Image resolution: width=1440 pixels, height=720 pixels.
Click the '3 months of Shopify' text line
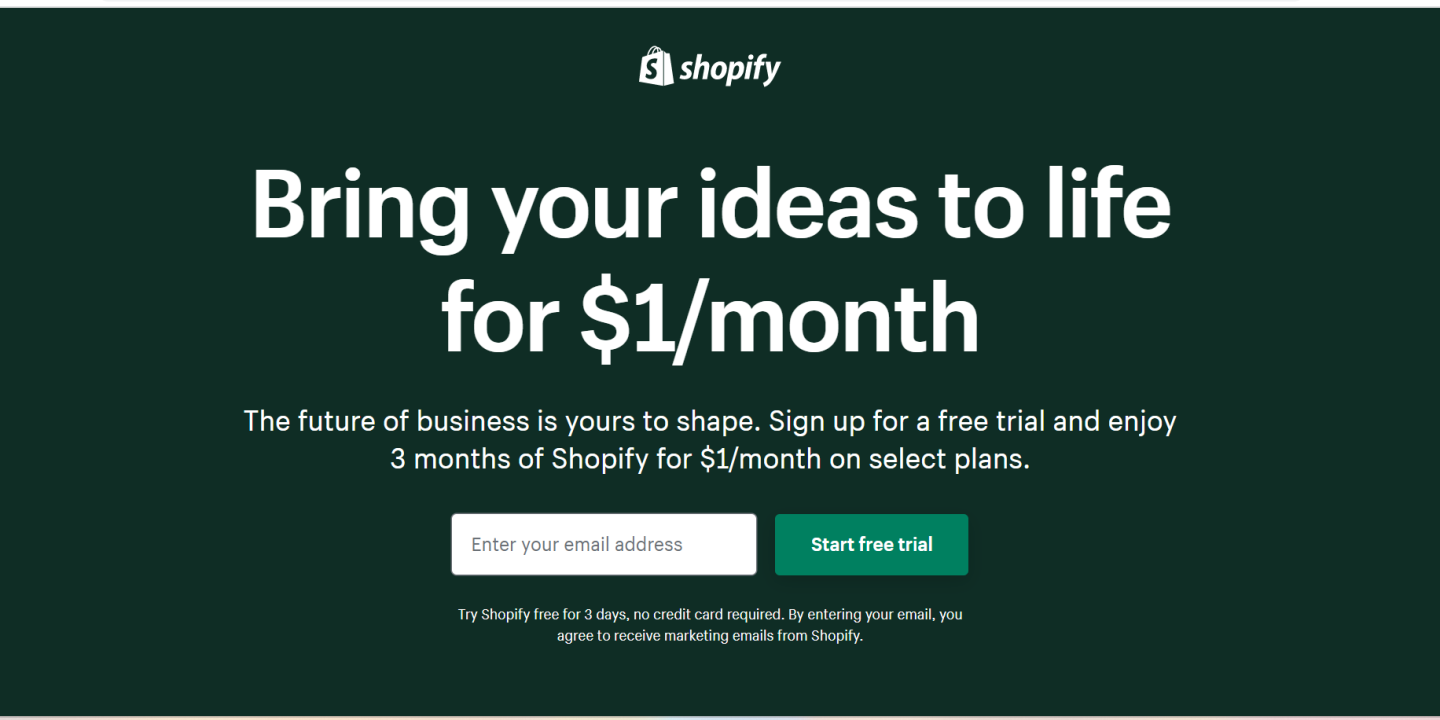tap(710, 460)
